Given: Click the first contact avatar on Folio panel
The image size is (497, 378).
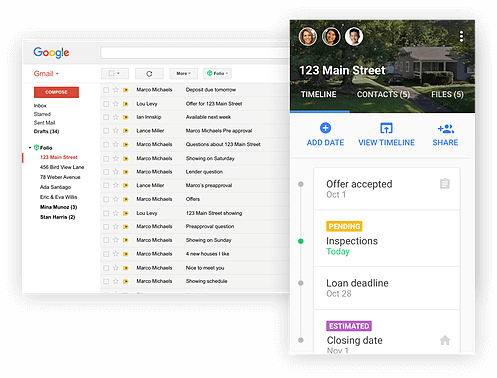Looking at the screenshot, I should pyautogui.click(x=308, y=36).
